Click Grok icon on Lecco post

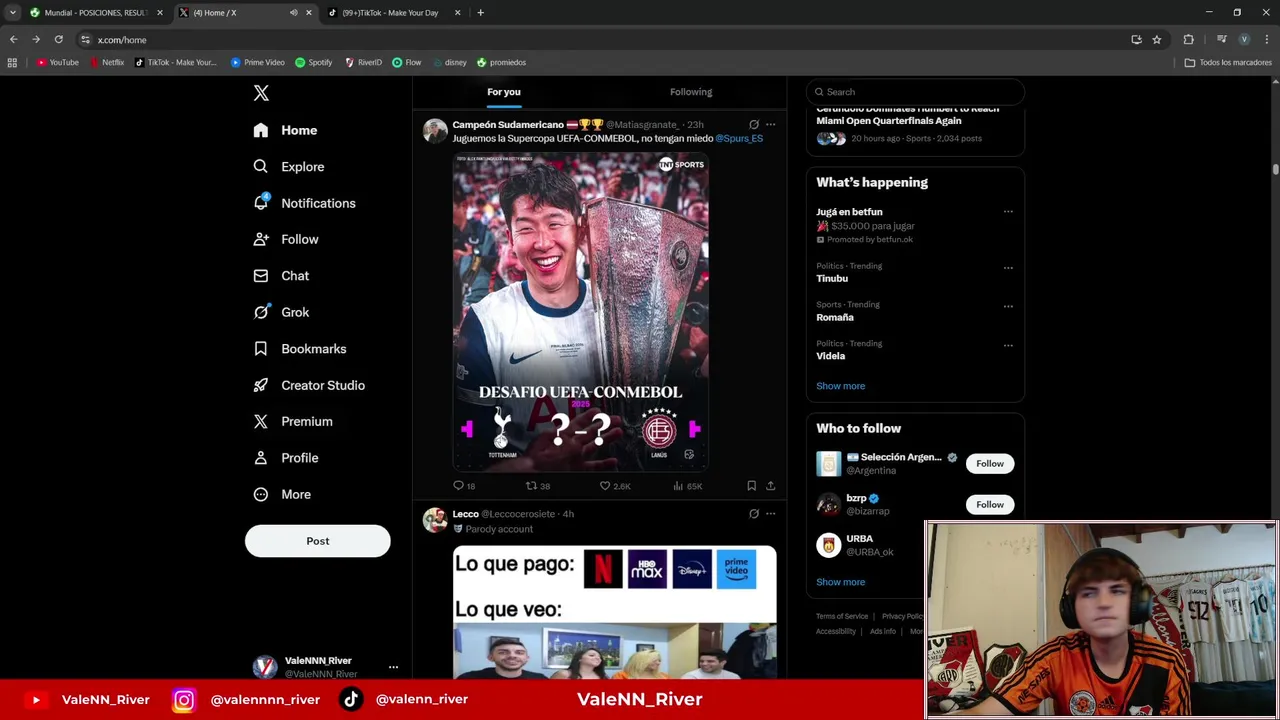pos(754,514)
